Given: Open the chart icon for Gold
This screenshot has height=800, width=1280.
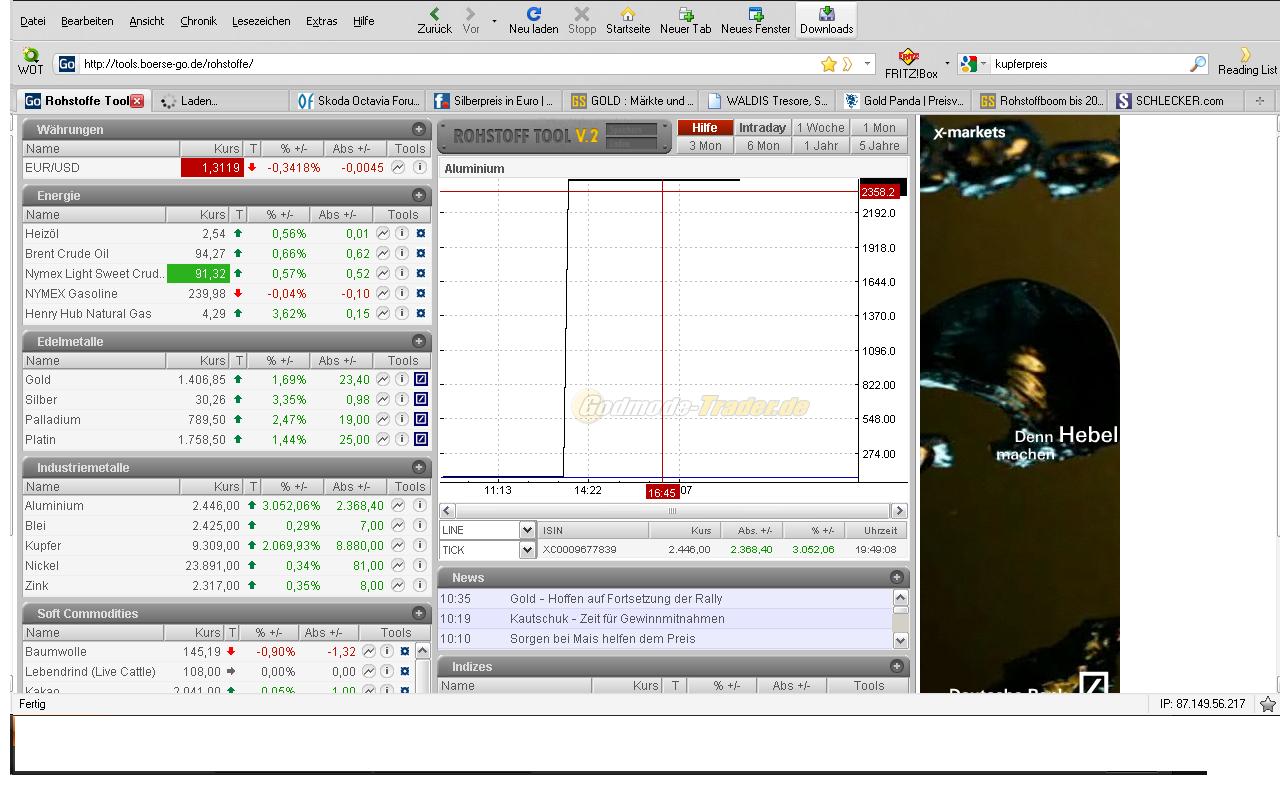Looking at the screenshot, I should tap(383, 380).
